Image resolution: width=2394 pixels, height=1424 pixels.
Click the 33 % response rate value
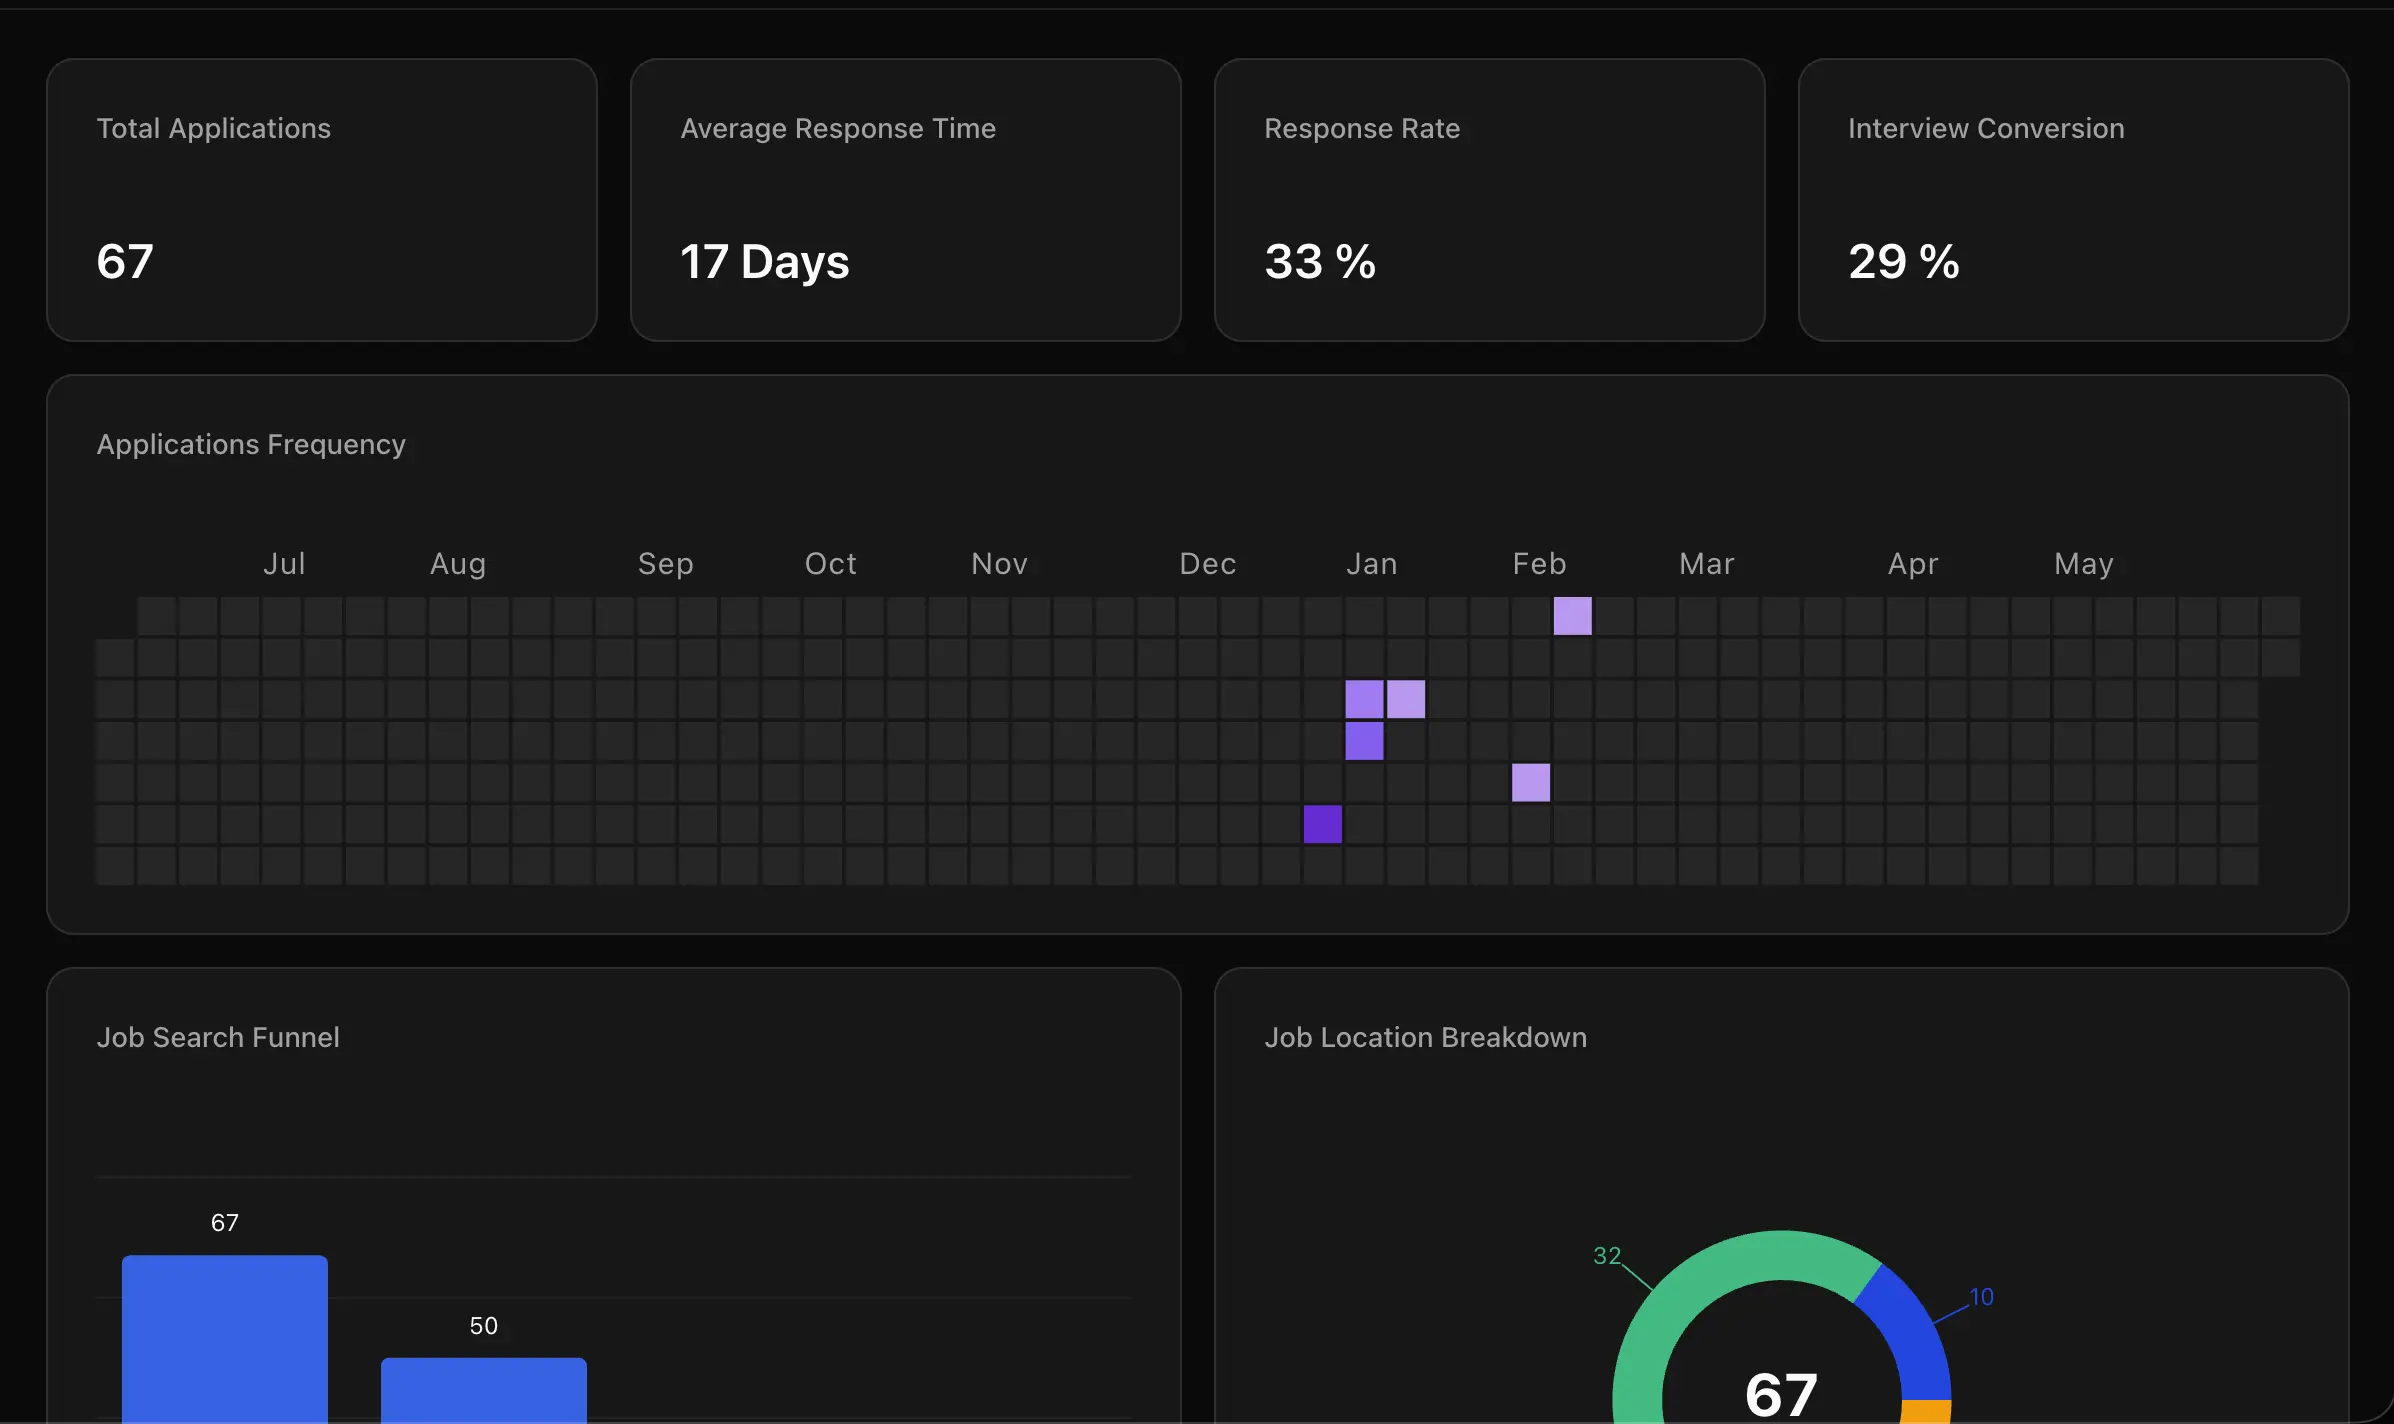[x=1320, y=262]
